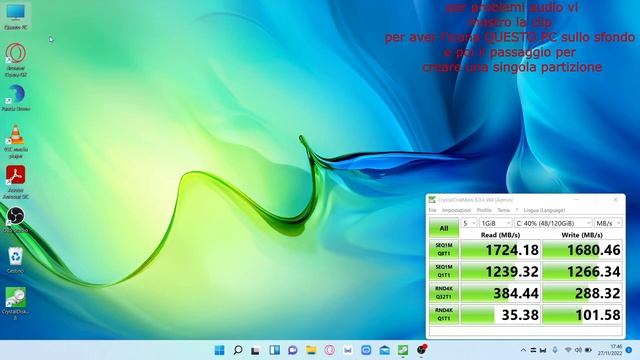
Task: Click the 288.32 write result
Action: click(x=582, y=293)
